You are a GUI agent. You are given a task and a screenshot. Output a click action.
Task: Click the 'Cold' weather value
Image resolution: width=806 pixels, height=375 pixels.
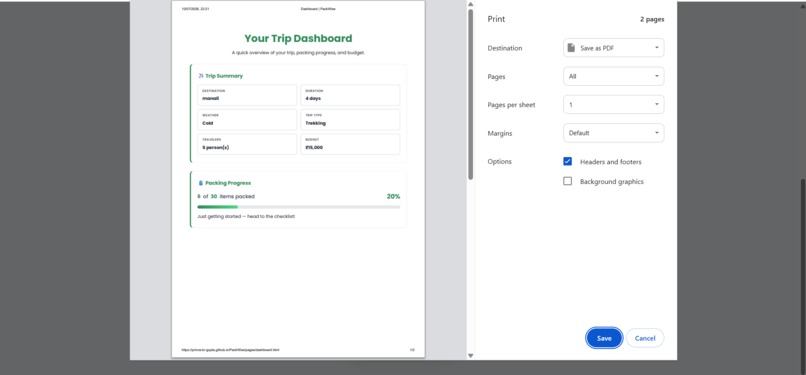(x=208, y=123)
